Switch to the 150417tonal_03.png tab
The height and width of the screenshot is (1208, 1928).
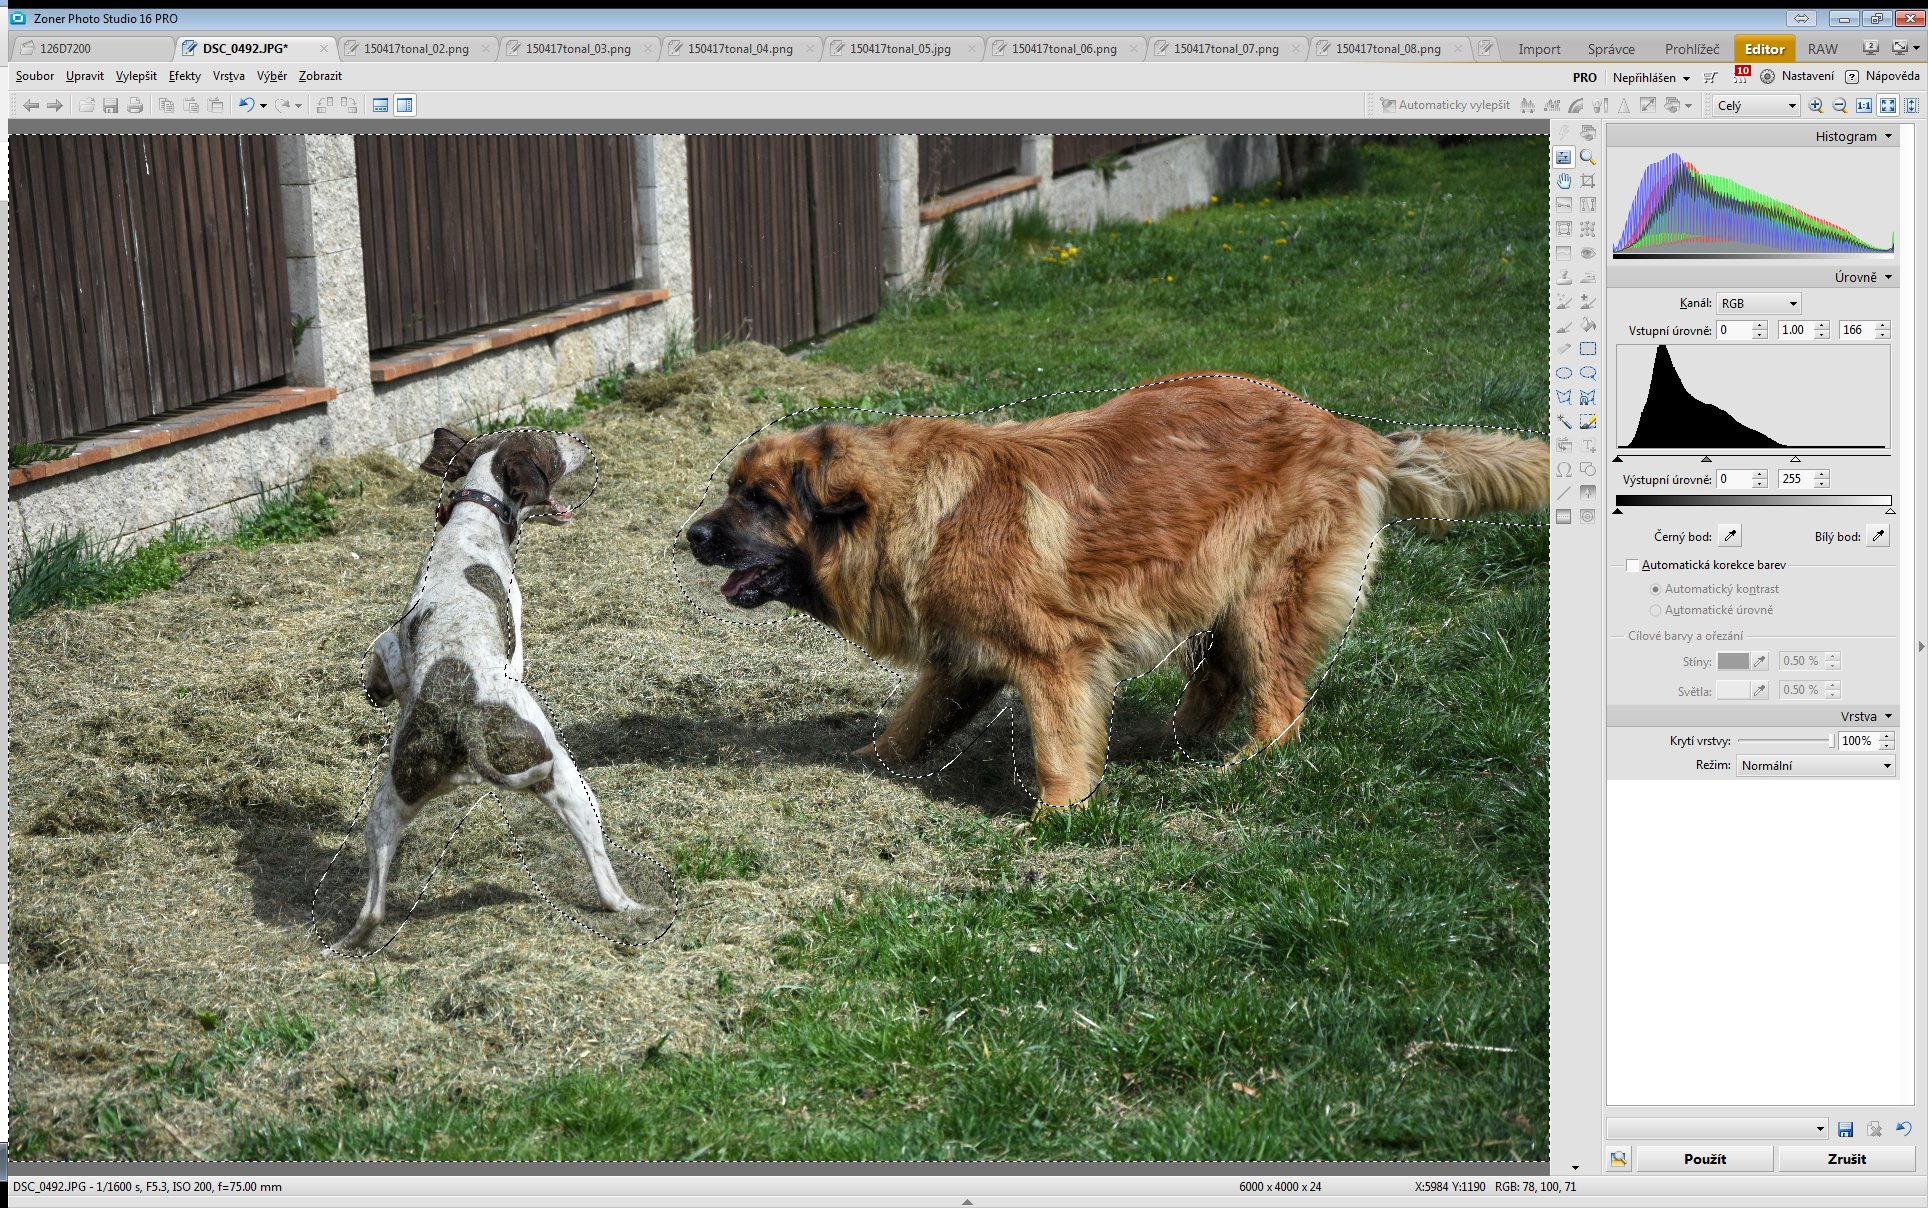pyautogui.click(x=578, y=48)
